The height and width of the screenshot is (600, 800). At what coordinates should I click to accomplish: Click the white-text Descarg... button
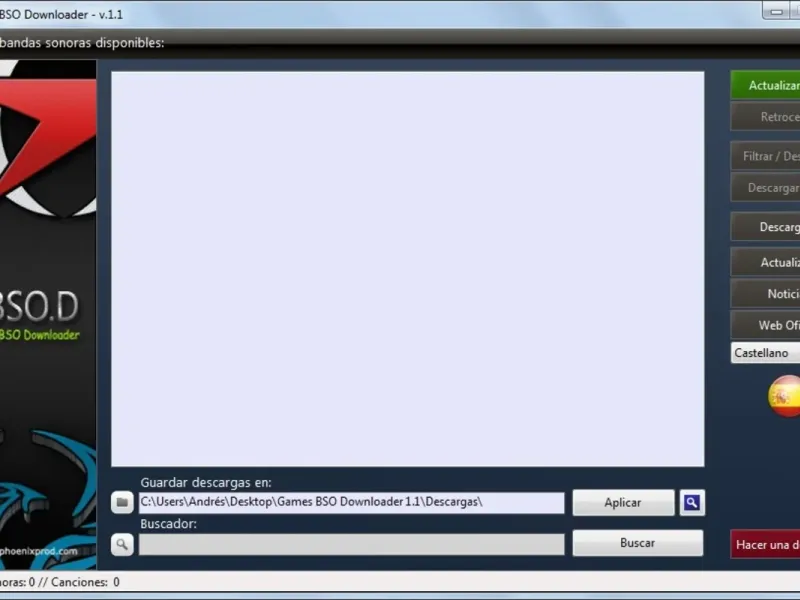click(x=765, y=227)
